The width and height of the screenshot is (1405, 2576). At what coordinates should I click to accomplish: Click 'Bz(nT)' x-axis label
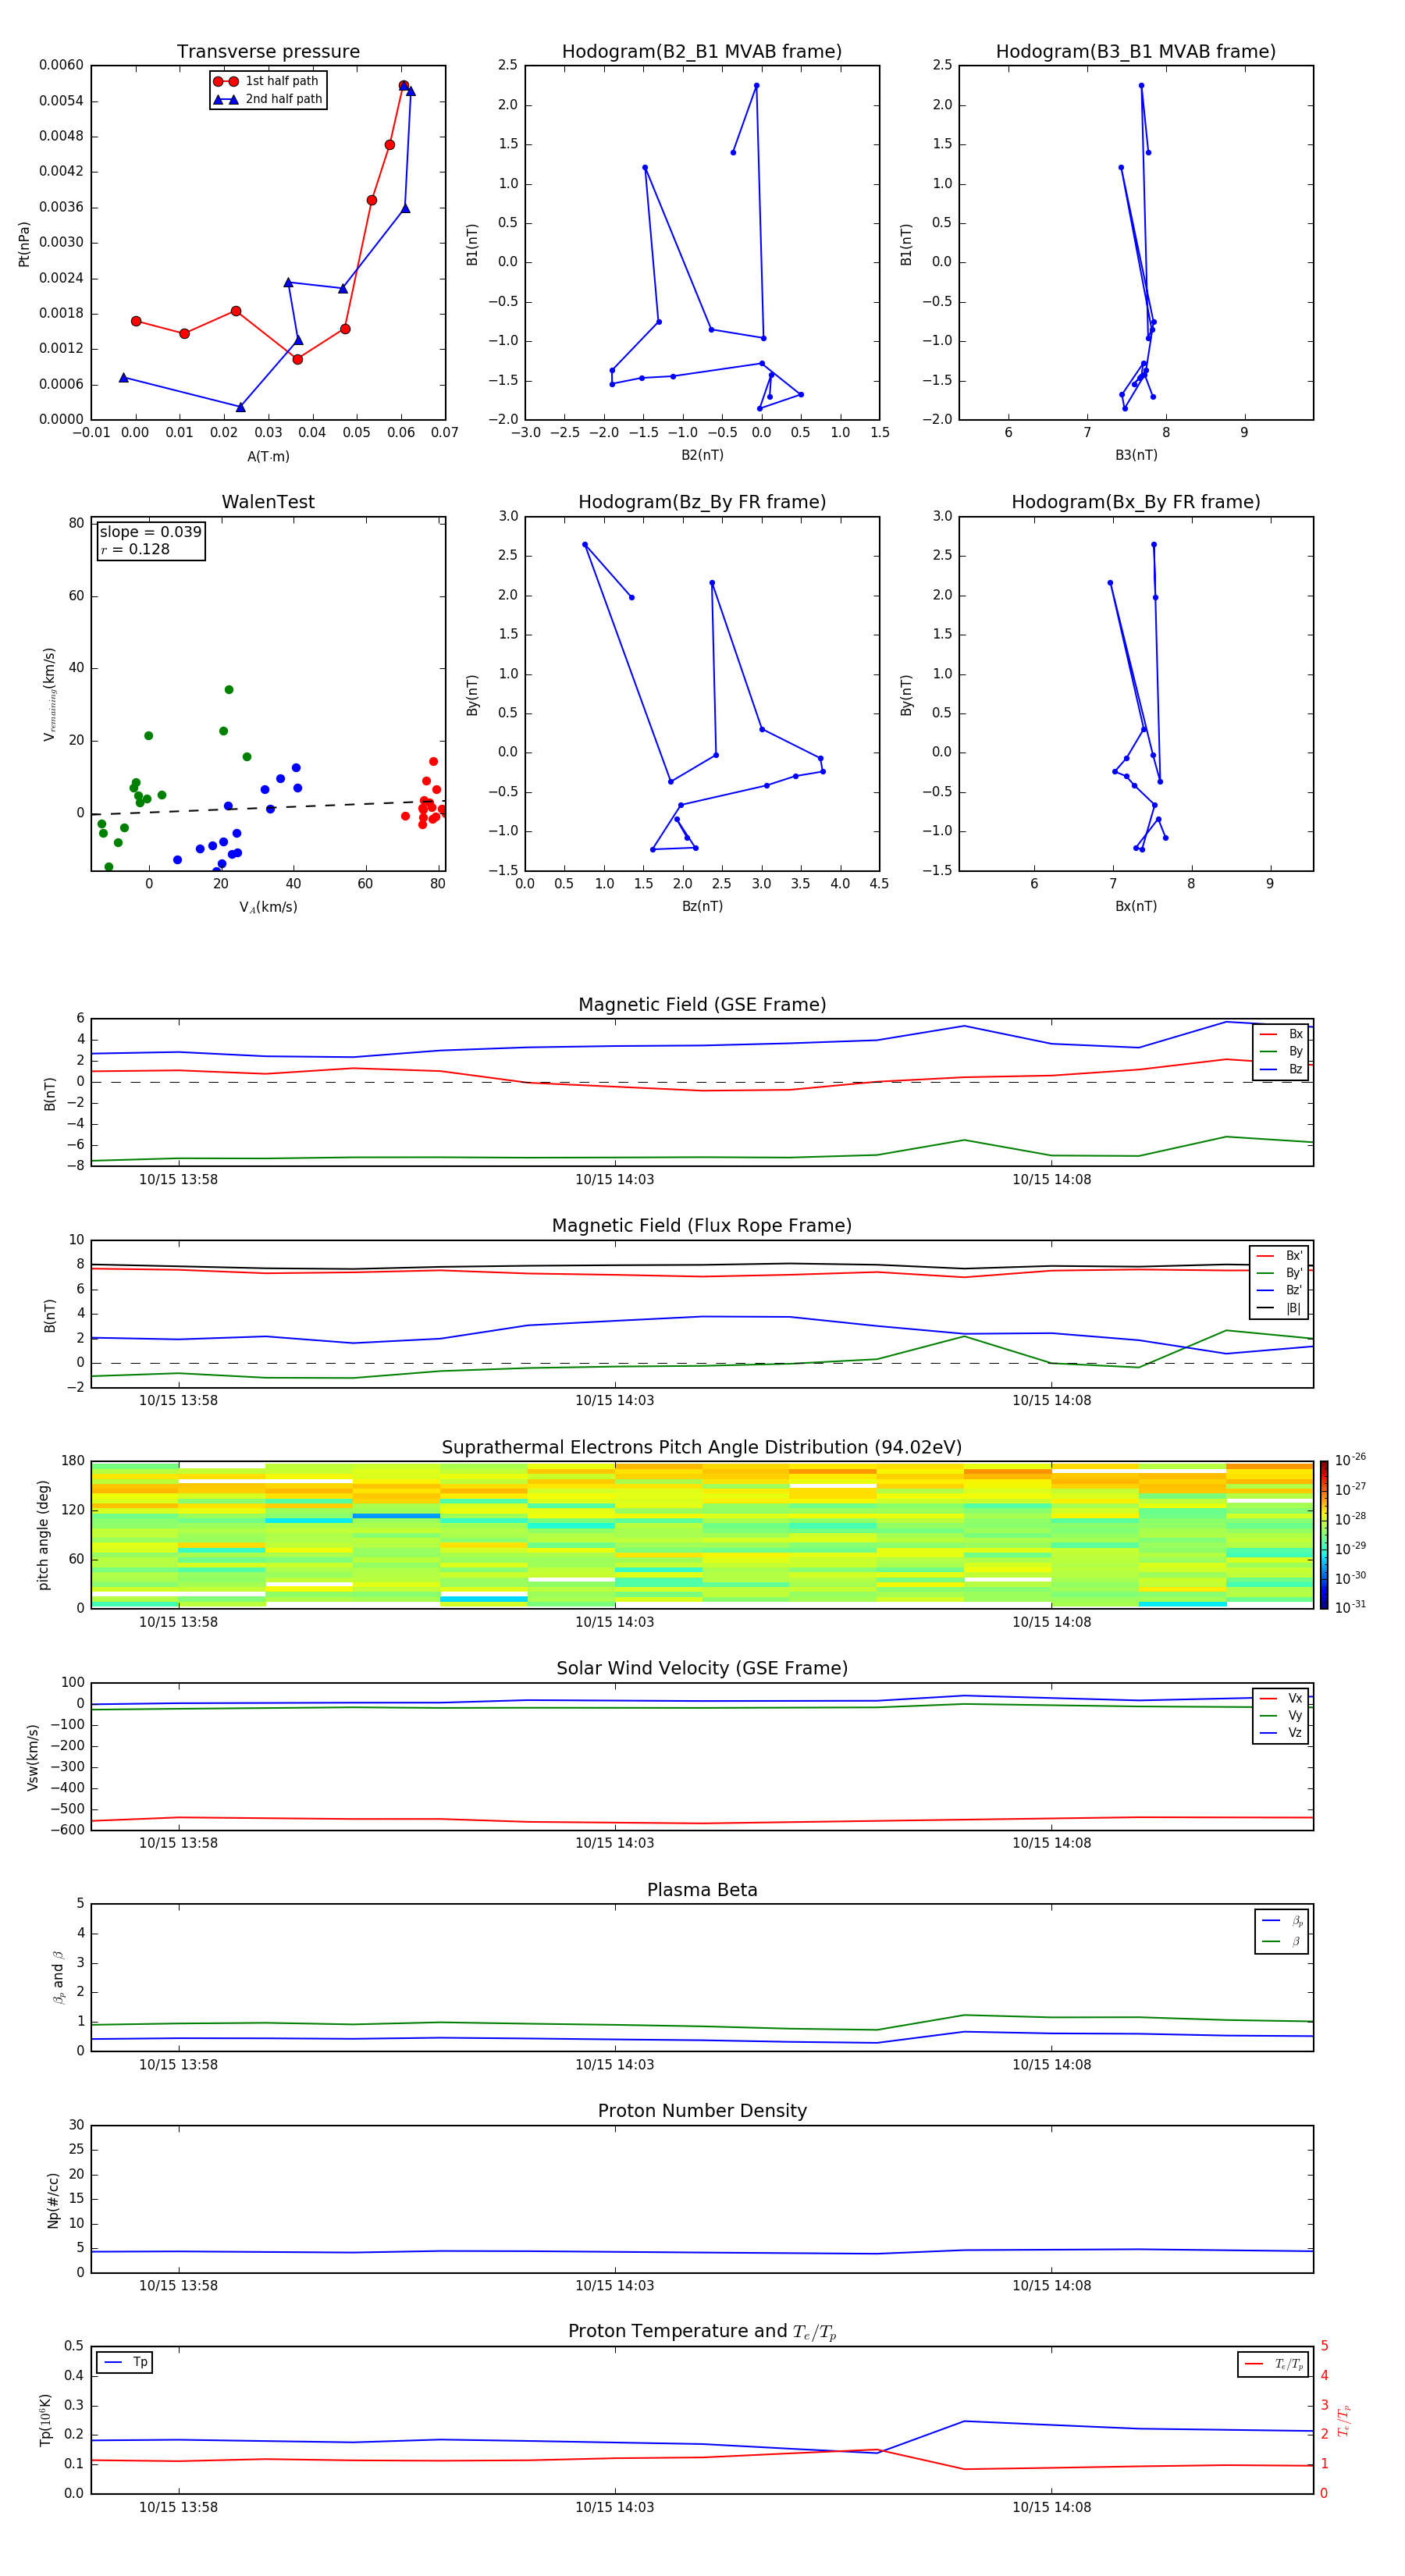702,906
